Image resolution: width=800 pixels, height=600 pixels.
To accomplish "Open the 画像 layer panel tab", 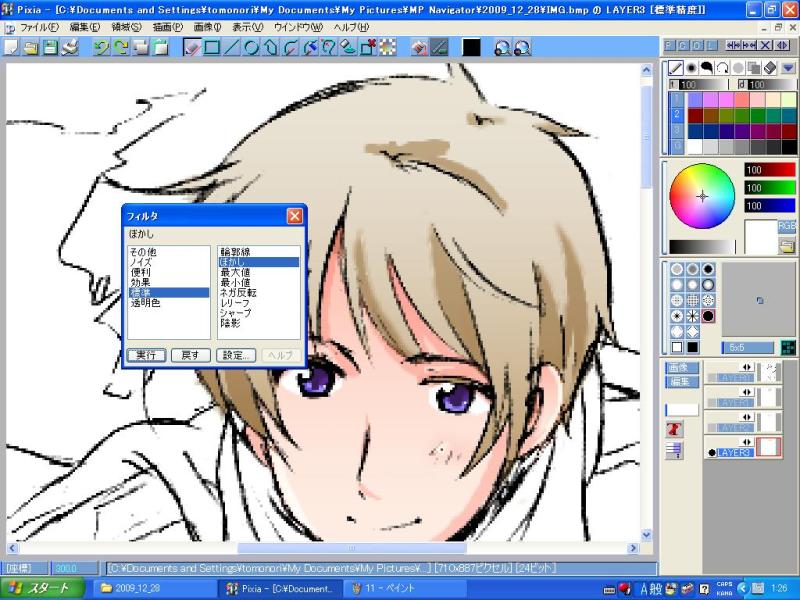I will [x=682, y=367].
